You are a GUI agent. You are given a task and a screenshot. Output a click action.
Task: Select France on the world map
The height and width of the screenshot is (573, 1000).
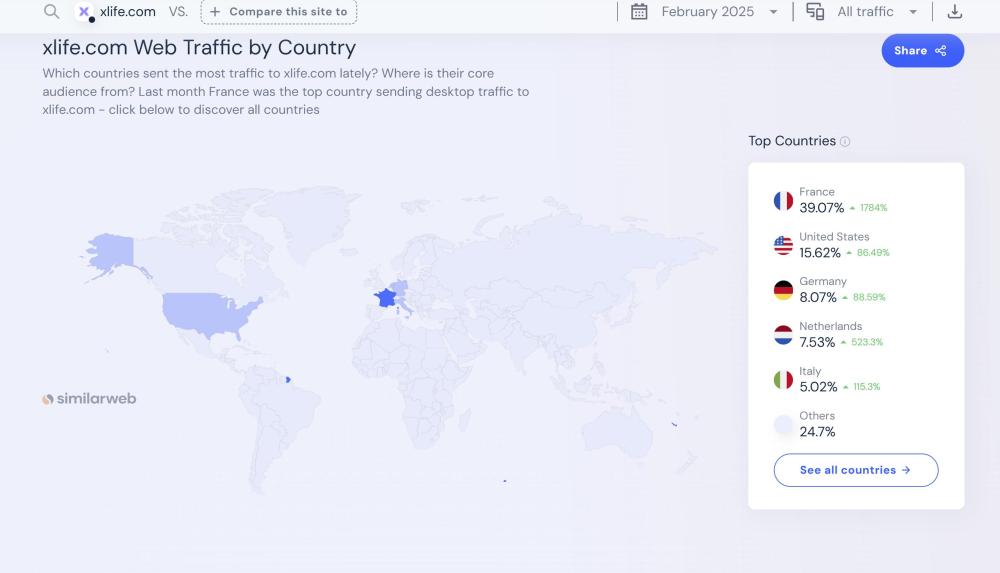point(384,298)
